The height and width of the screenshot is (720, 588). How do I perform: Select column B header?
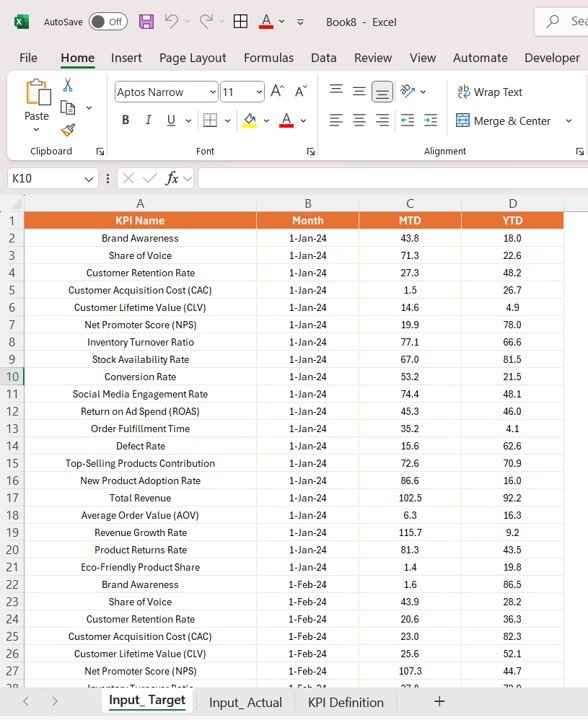point(308,203)
